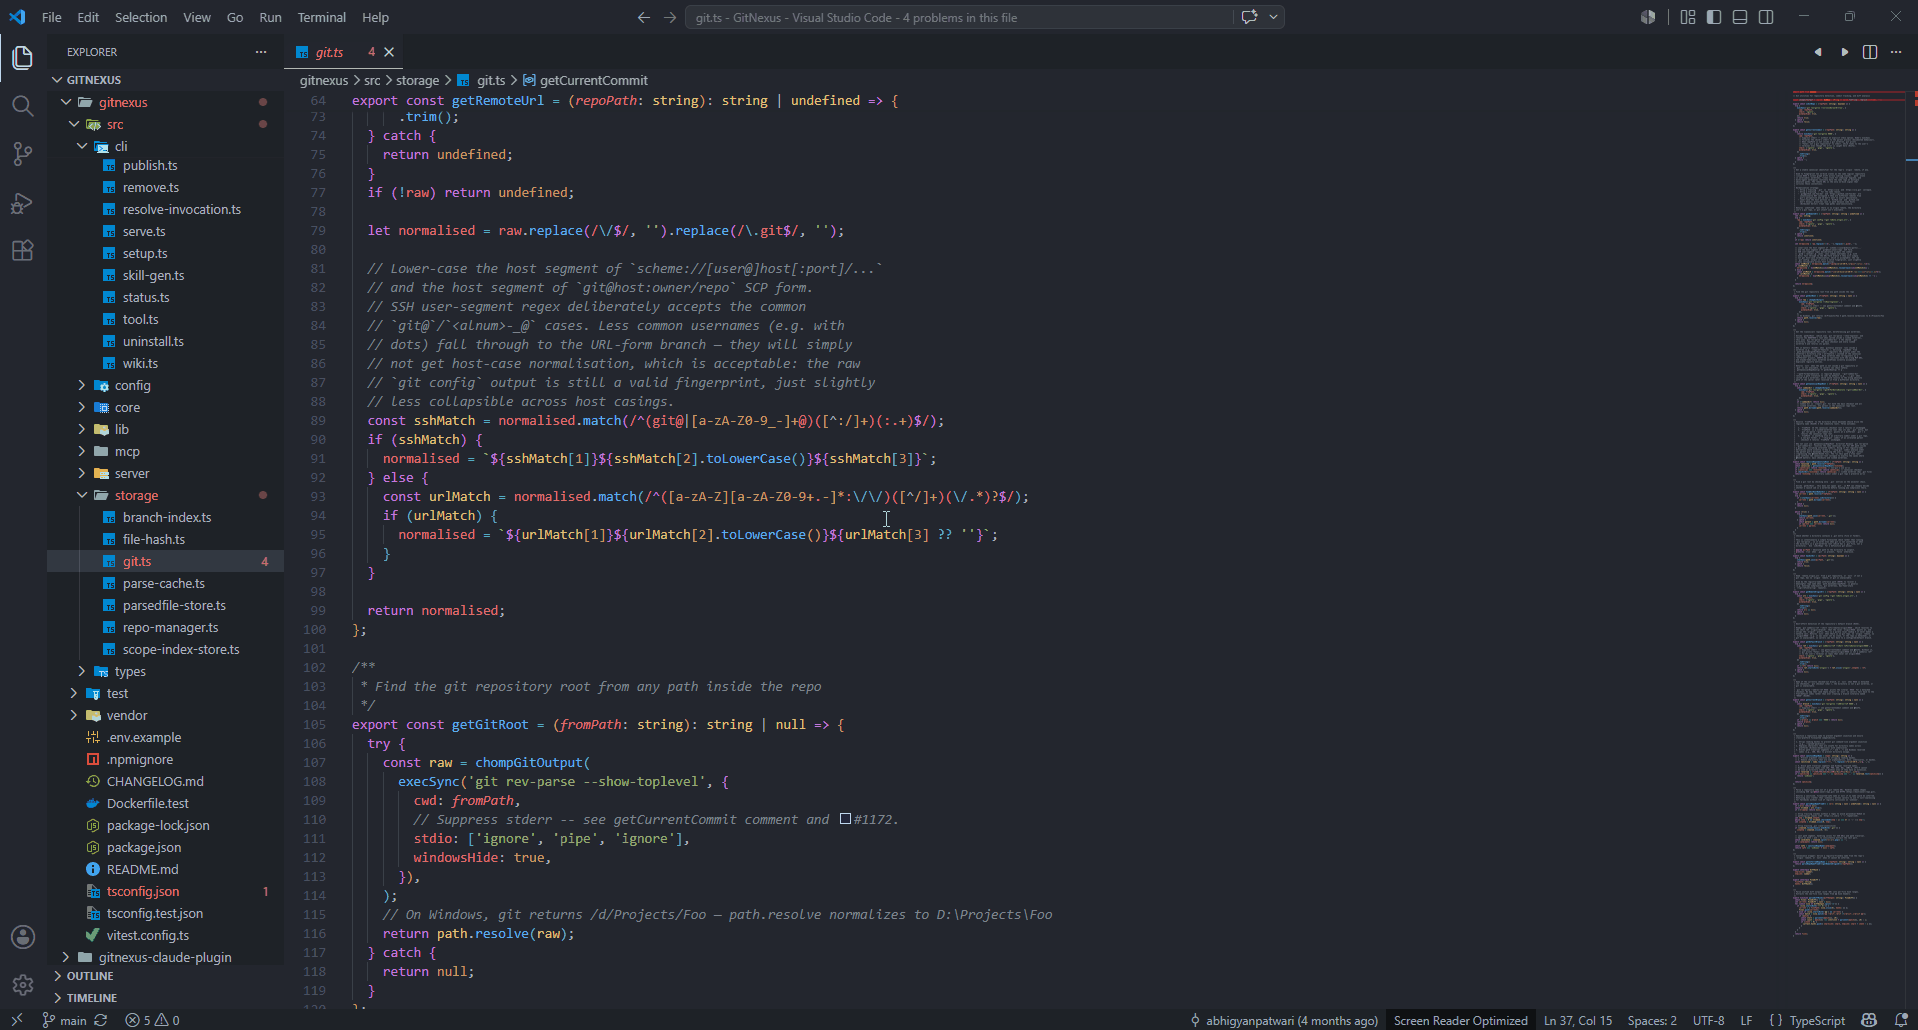Expand the TIMELINE section
Screen dimensions: 1918x1030
click(x=166, y=998)
